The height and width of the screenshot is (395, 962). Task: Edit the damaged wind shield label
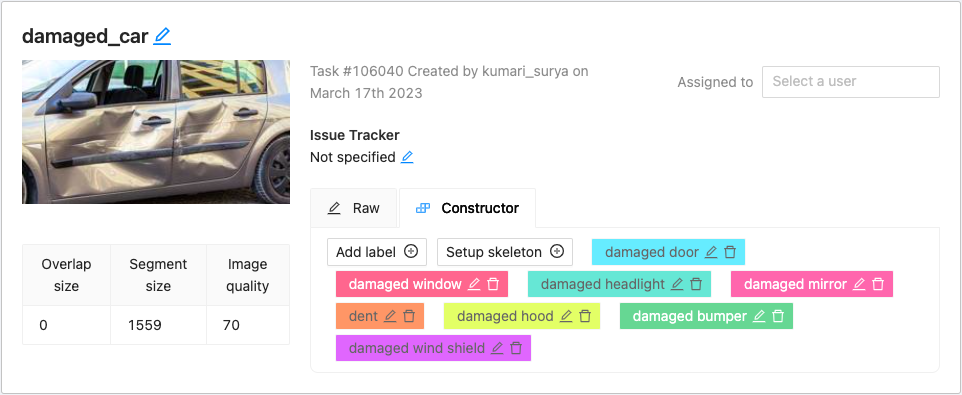(497, 348)
